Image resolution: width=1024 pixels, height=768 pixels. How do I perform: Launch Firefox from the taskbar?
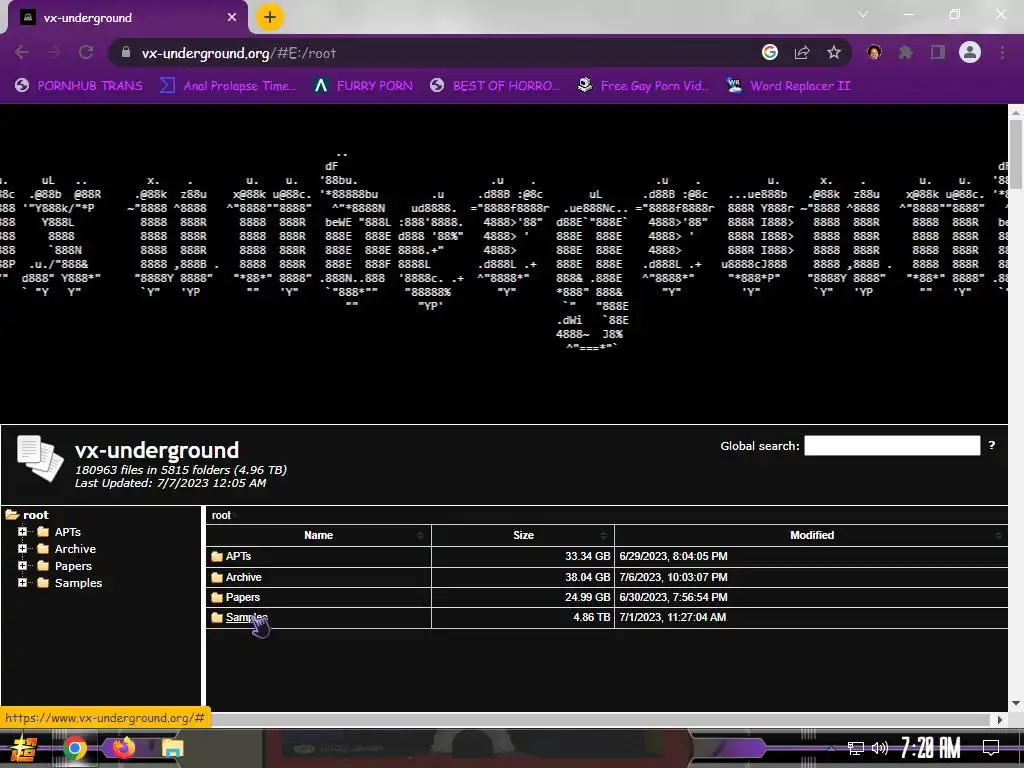coord(123,748)
